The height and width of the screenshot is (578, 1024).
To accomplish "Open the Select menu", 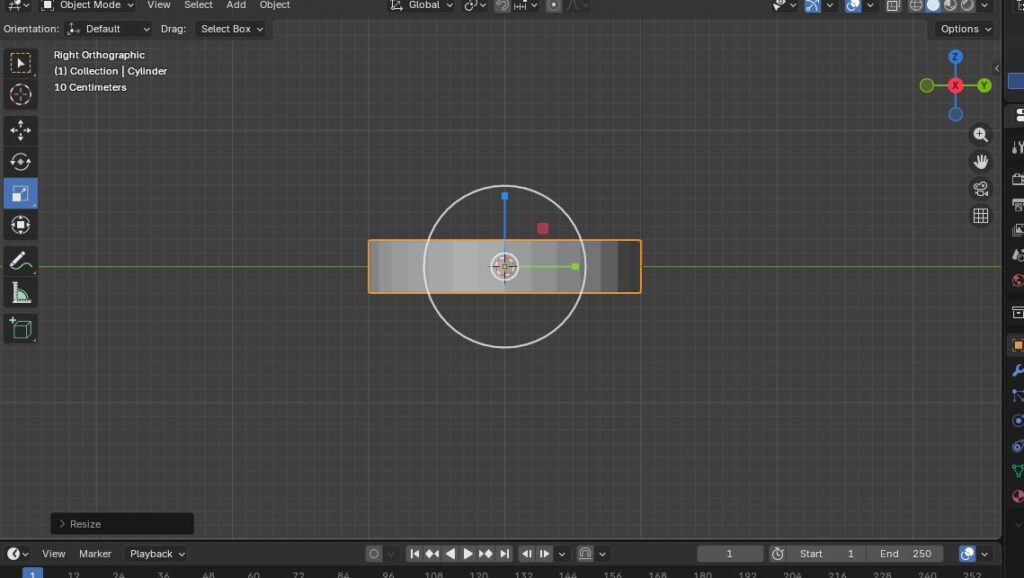I will click(x=198, y=5).
